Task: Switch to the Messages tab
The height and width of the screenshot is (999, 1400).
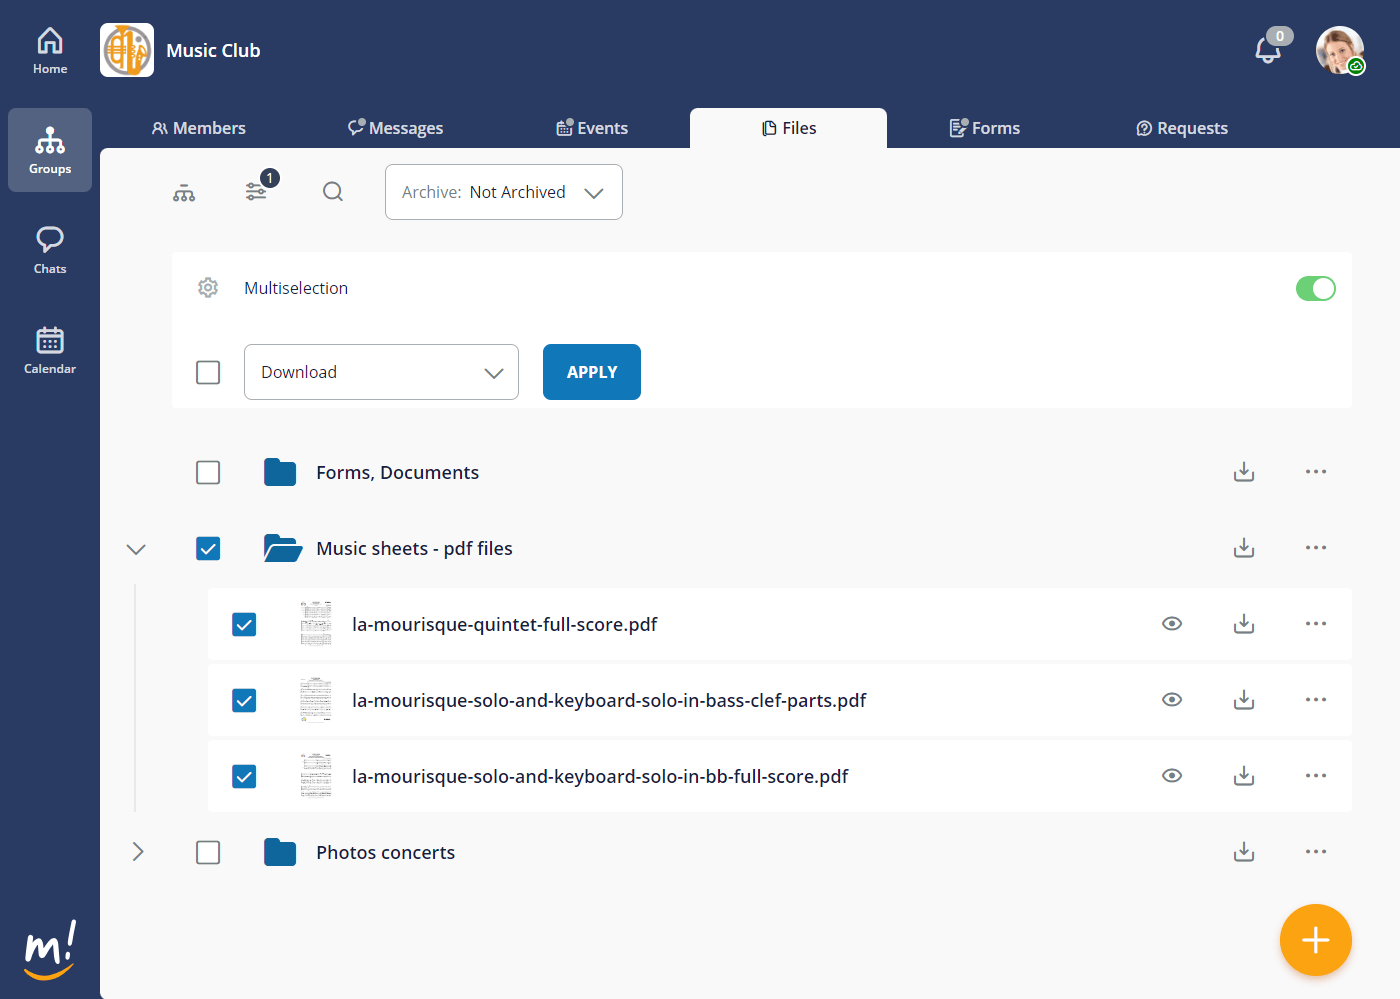Action: pos(395,128)
